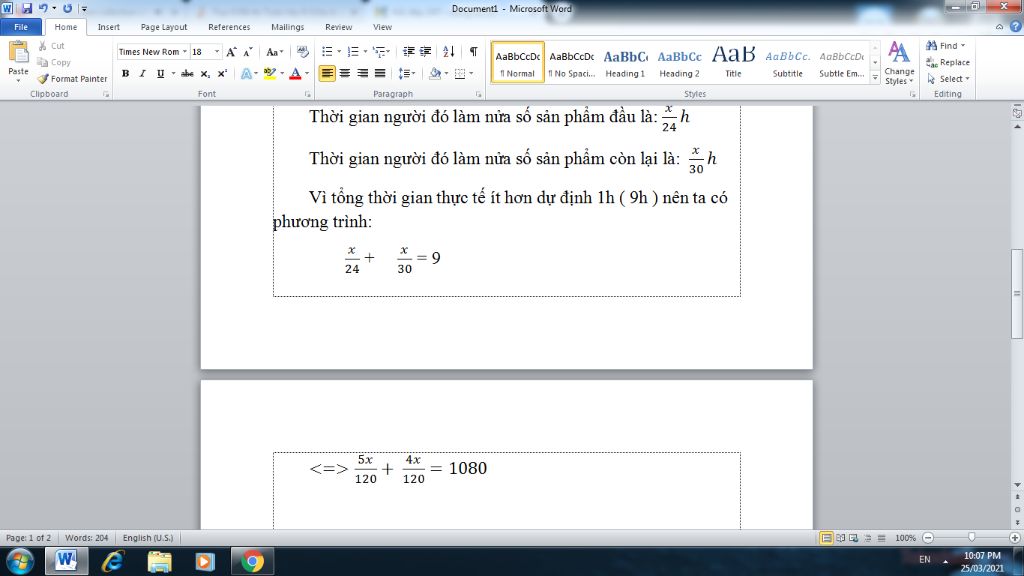Toggle superscript formatting
The image size is (1024, 576).
(x=222, y=73)
